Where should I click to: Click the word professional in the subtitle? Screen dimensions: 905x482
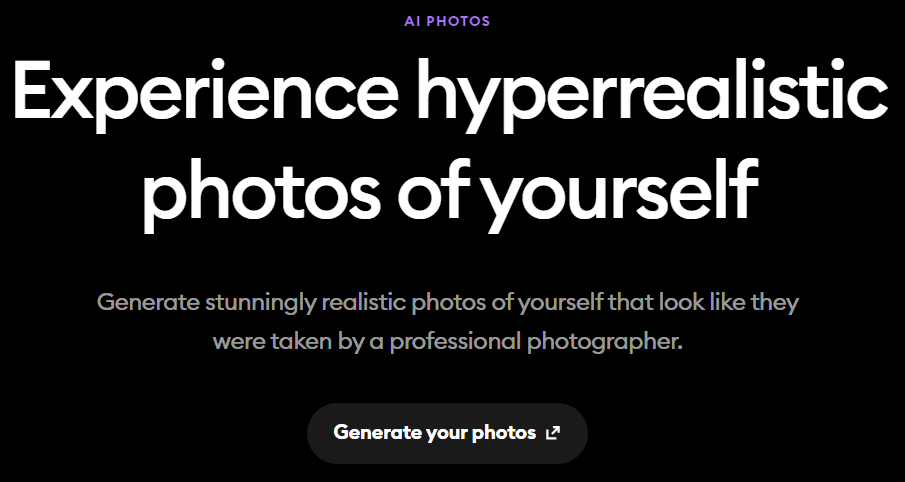[x=455, y=342]
